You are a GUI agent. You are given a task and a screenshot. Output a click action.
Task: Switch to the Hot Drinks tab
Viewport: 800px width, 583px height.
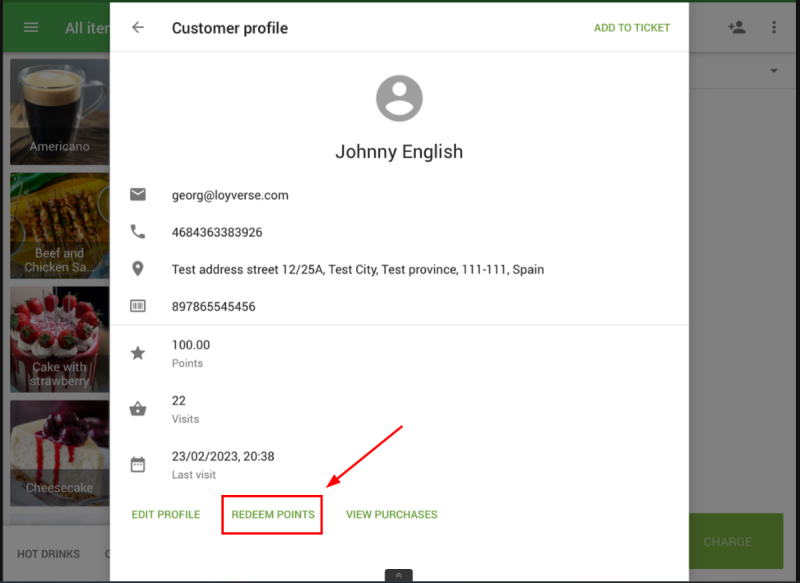pyautogui.click(x=50, y=553)
